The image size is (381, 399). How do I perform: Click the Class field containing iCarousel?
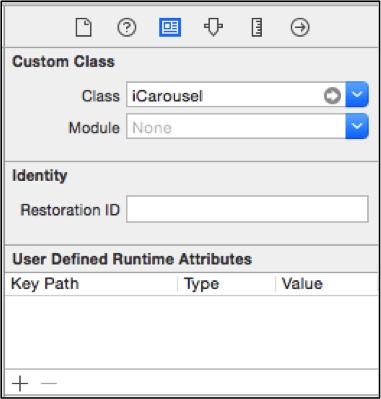click(236, 95)
